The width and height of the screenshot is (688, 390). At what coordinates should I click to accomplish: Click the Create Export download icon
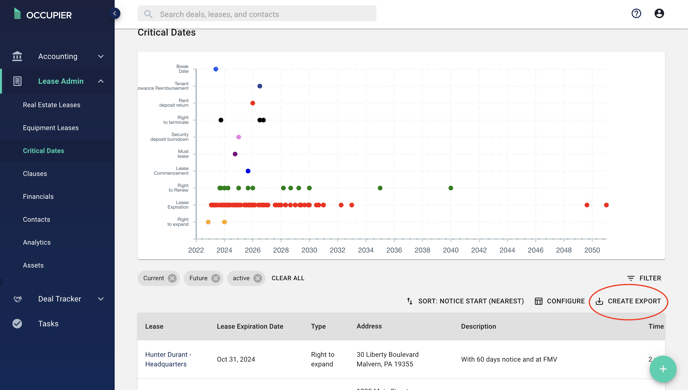point(599,301)
